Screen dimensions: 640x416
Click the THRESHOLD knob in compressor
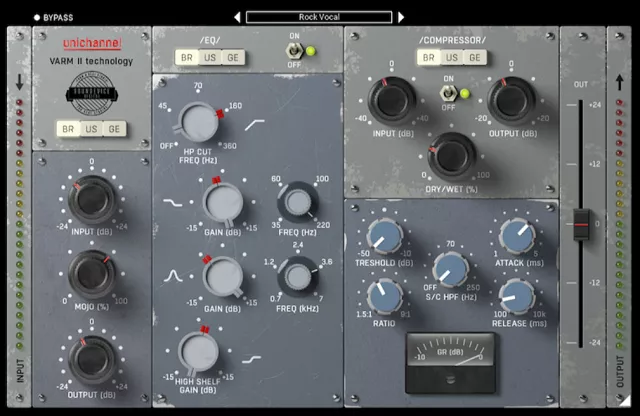pos(383,237)
